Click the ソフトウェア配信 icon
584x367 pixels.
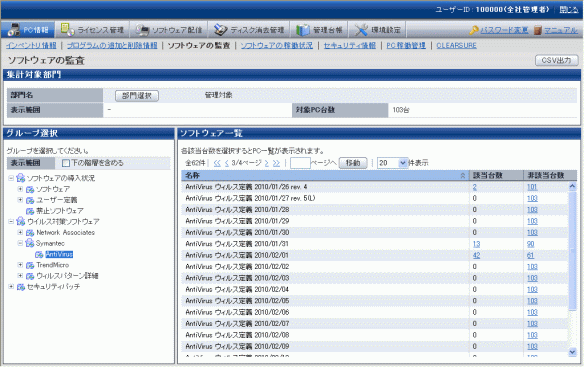(142, 30)
